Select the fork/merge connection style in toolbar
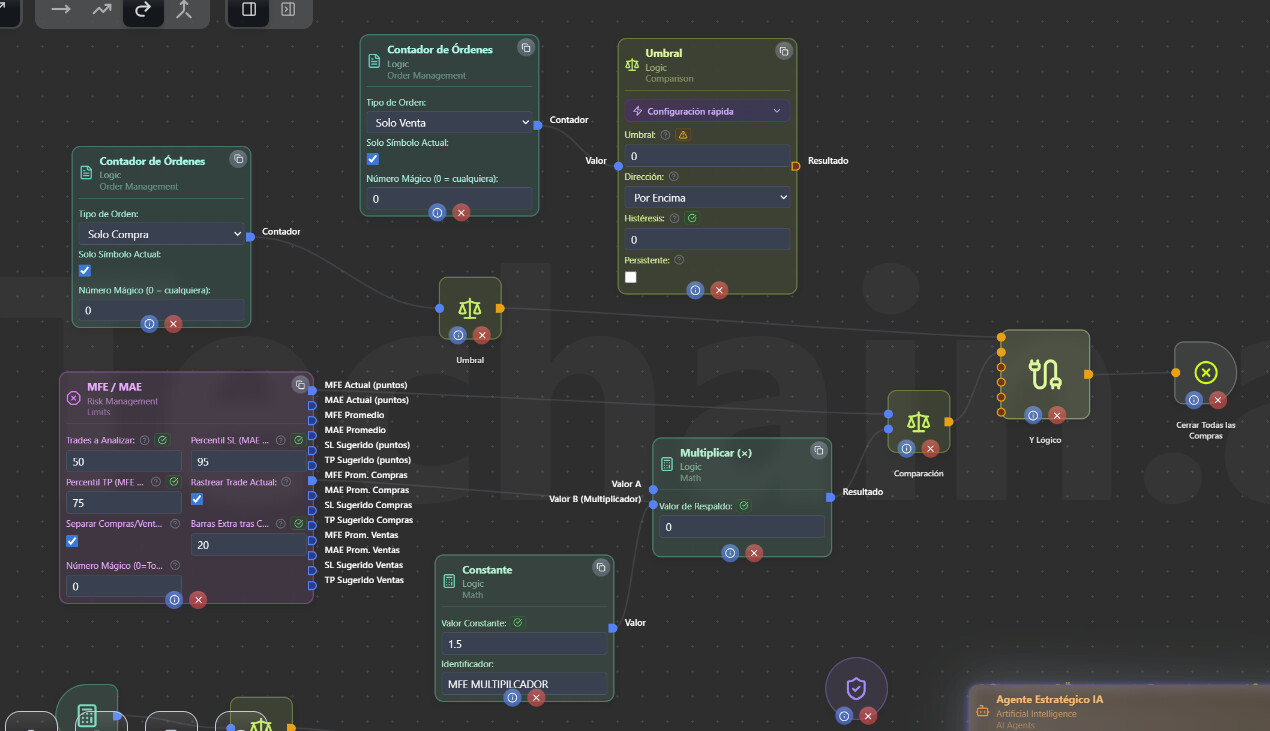The height and width of the screenshot is (731, 1270). (x=183, y=10)
